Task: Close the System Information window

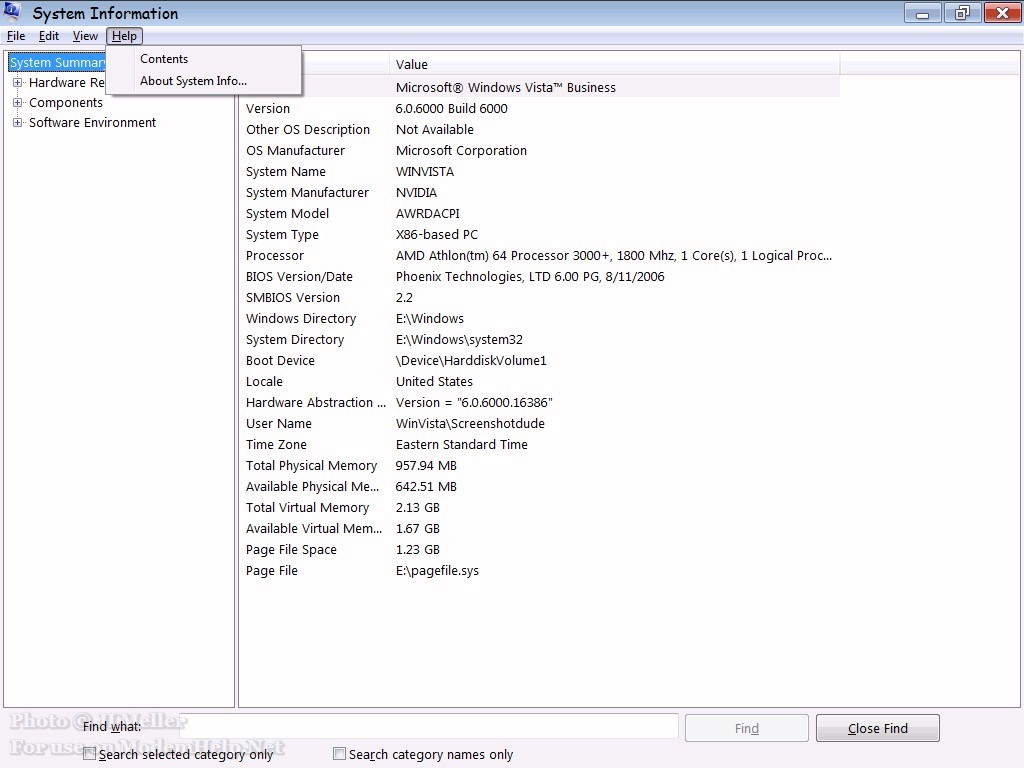Action: [1002, 13]
